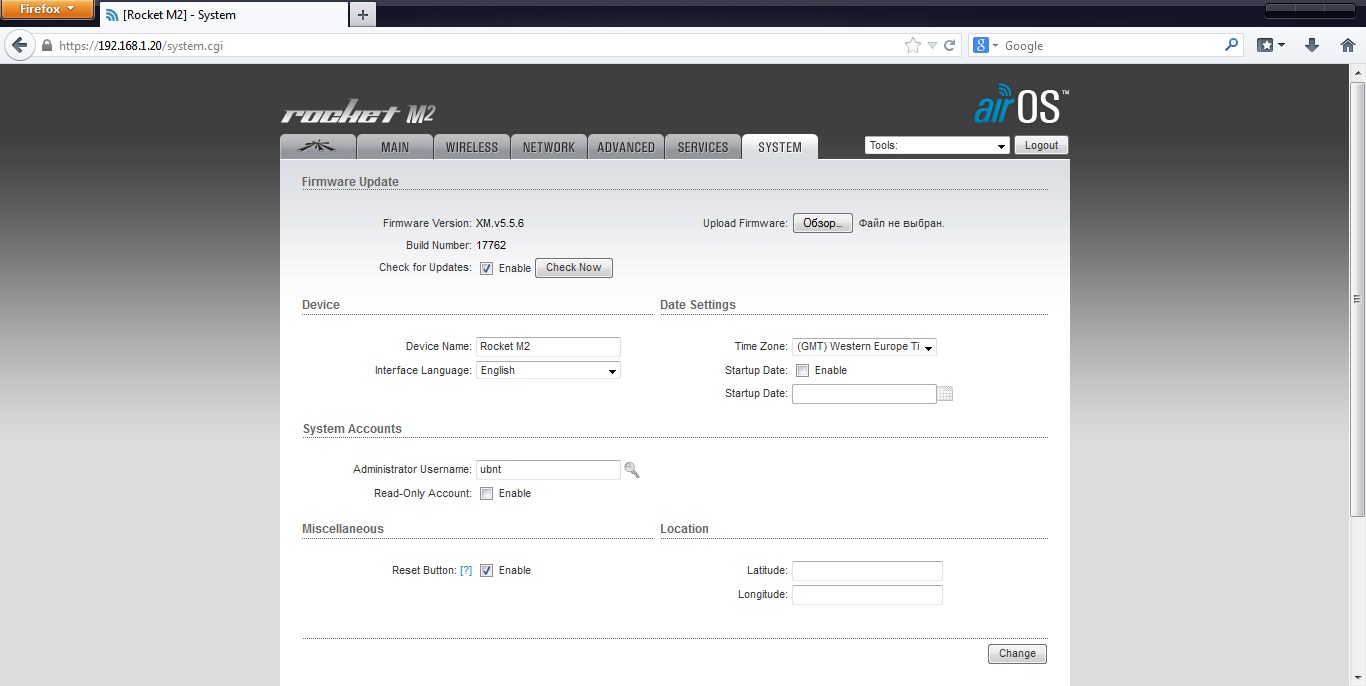Open the Time Zone dropdown

(864, 347)
